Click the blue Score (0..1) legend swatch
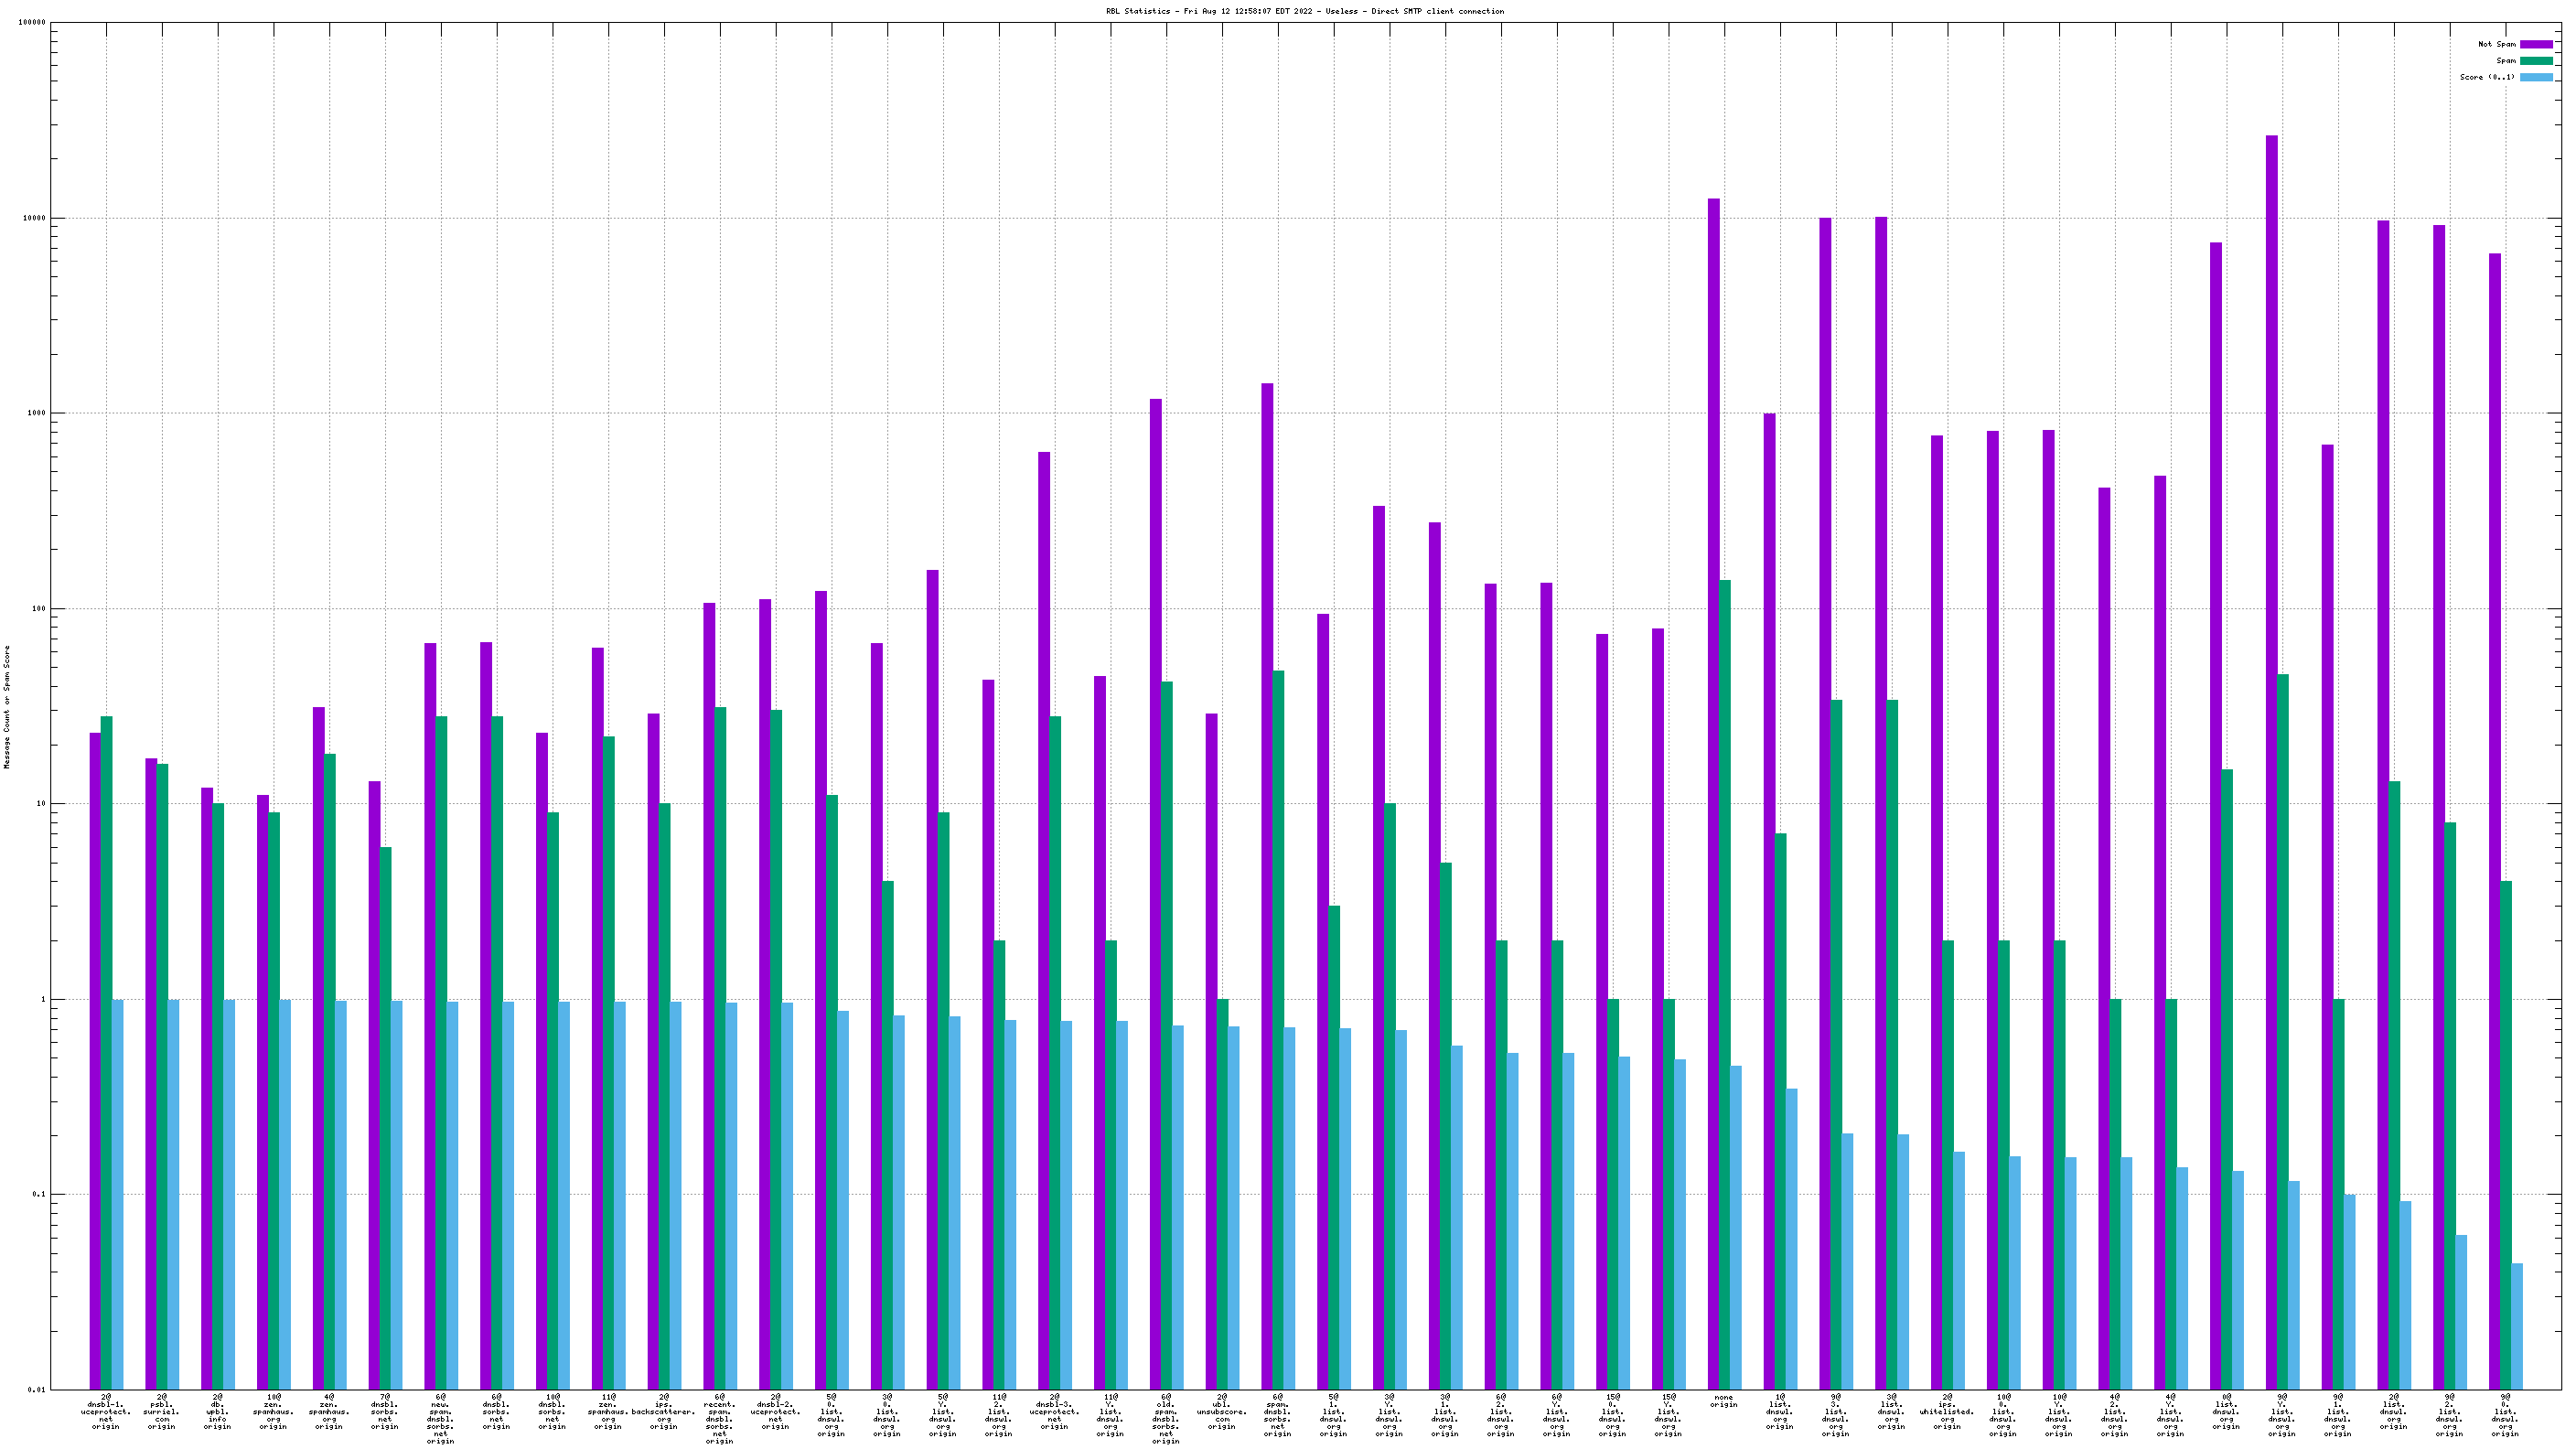Image resolution: width=2576 pixels, height=1449 pixels. 2535,77
